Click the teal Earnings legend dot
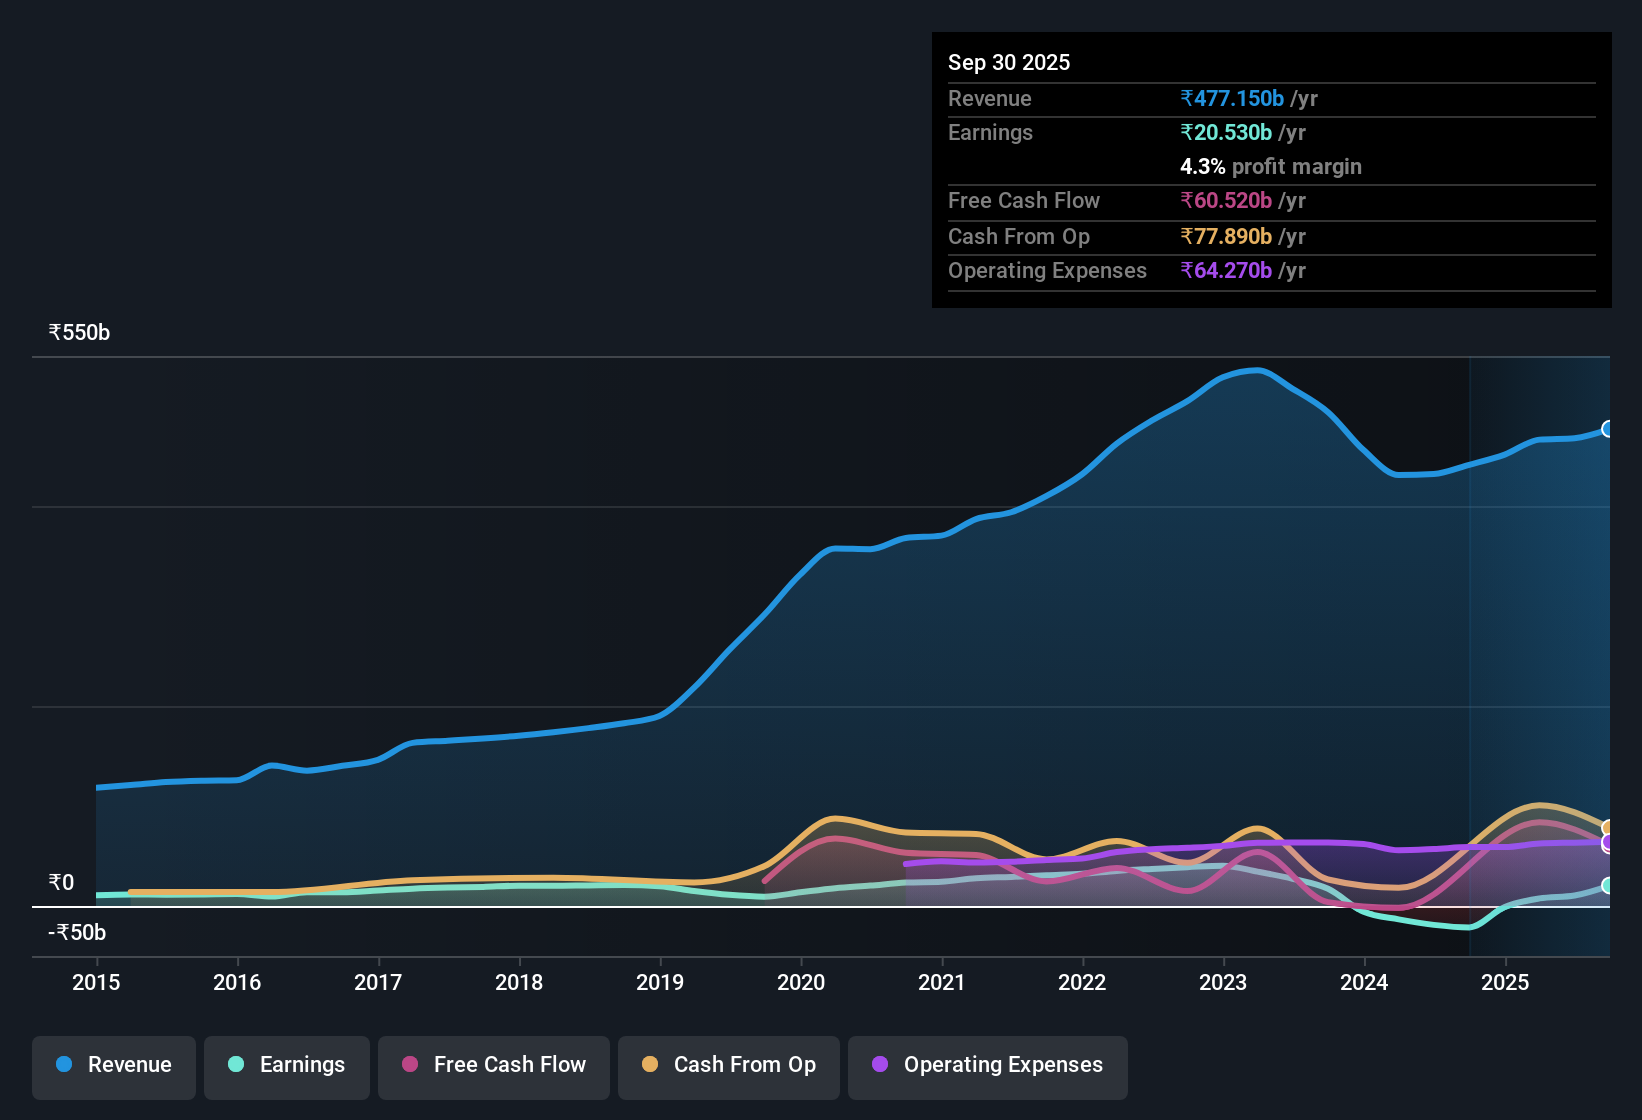This screenshot has width=1642, height=1120. tap(237, 1065)
